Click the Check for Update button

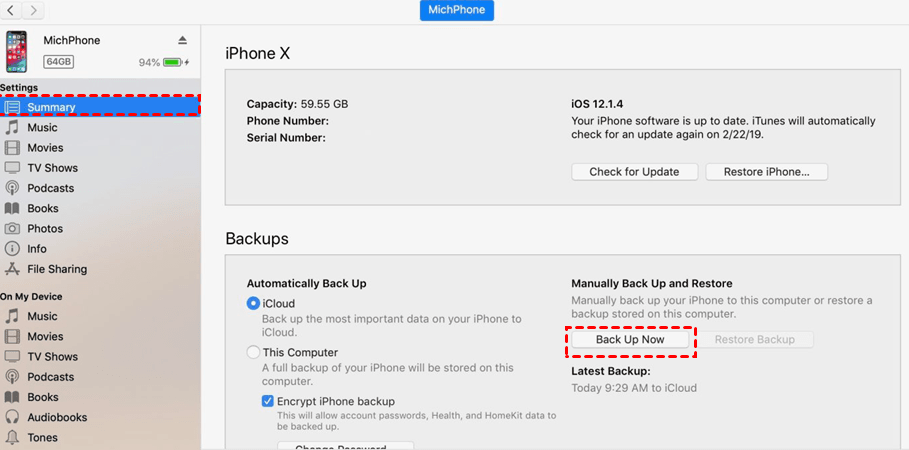coord(634,172)
